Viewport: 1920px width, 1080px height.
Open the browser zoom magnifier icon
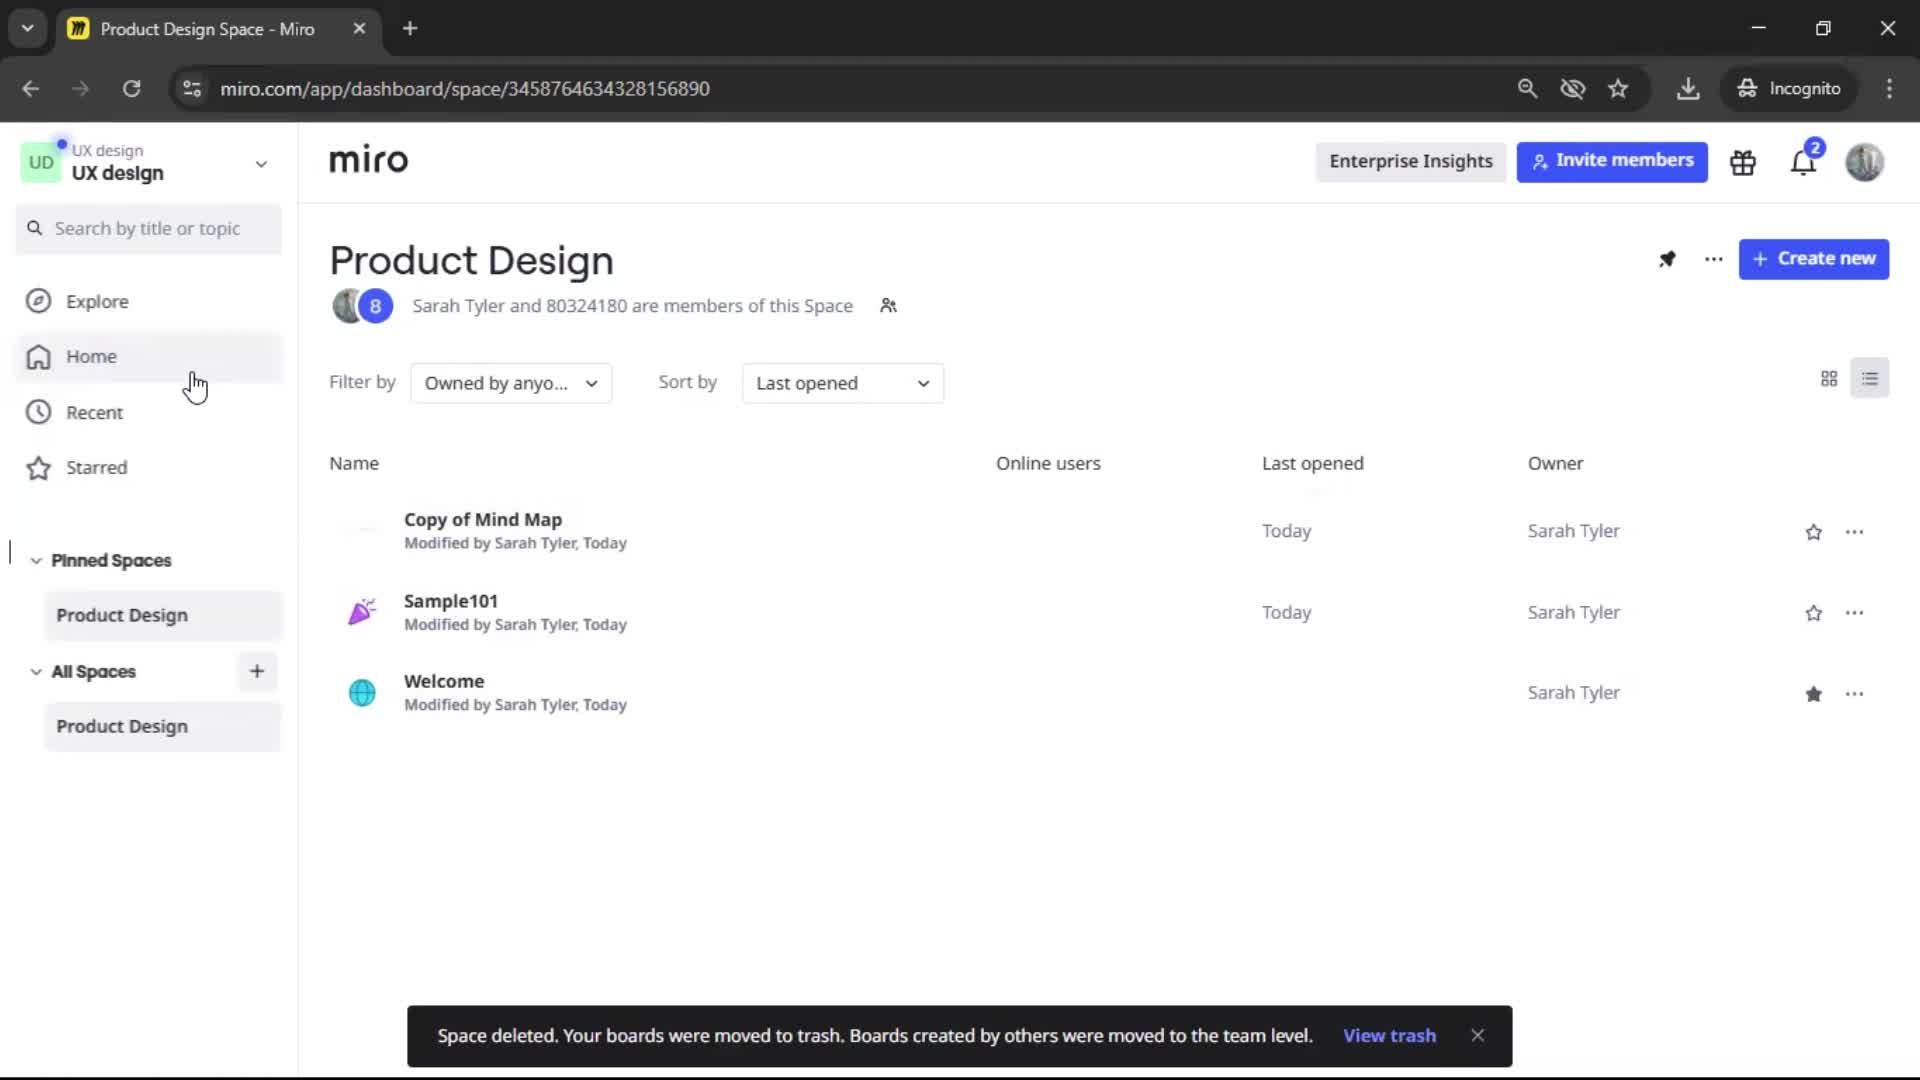[1527, 89]
